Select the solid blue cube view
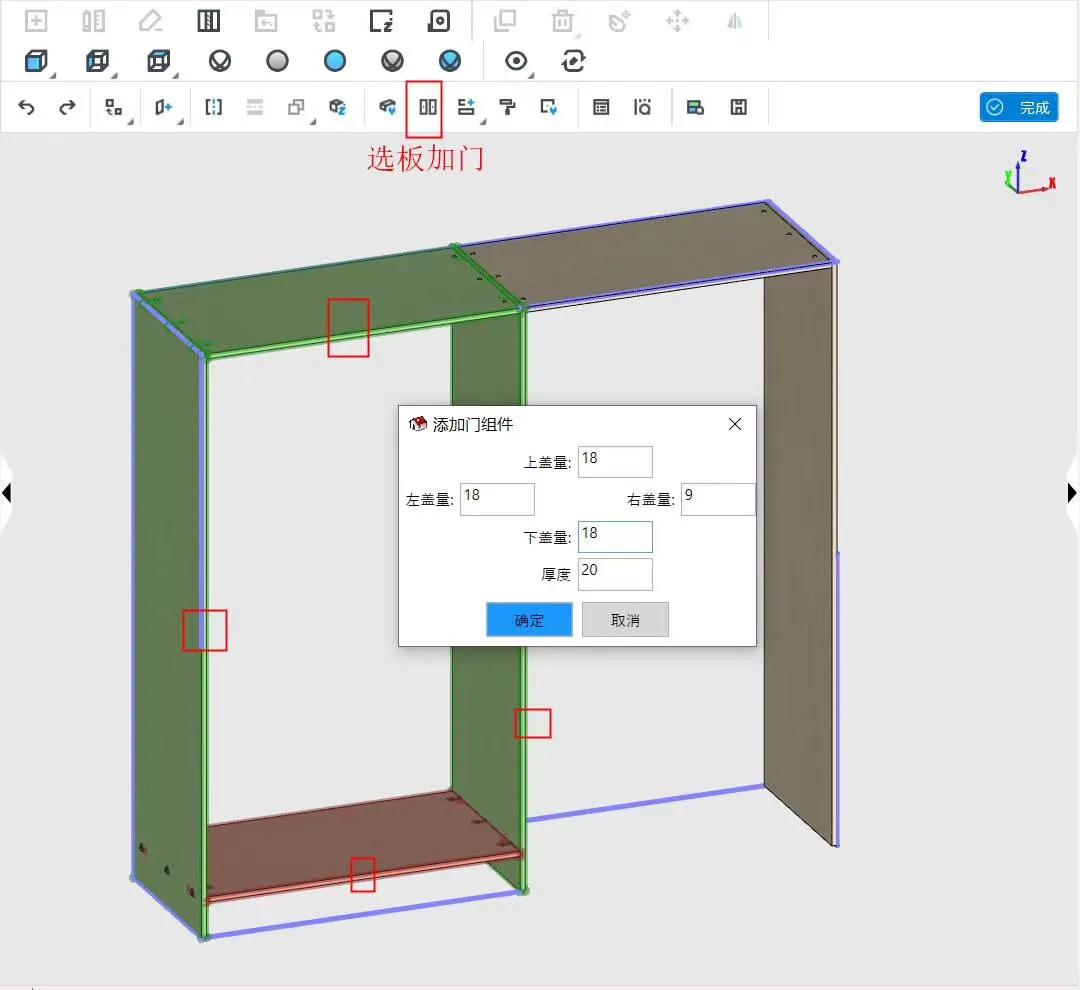Screen dimensions: 1080x990 click(36, 62)
